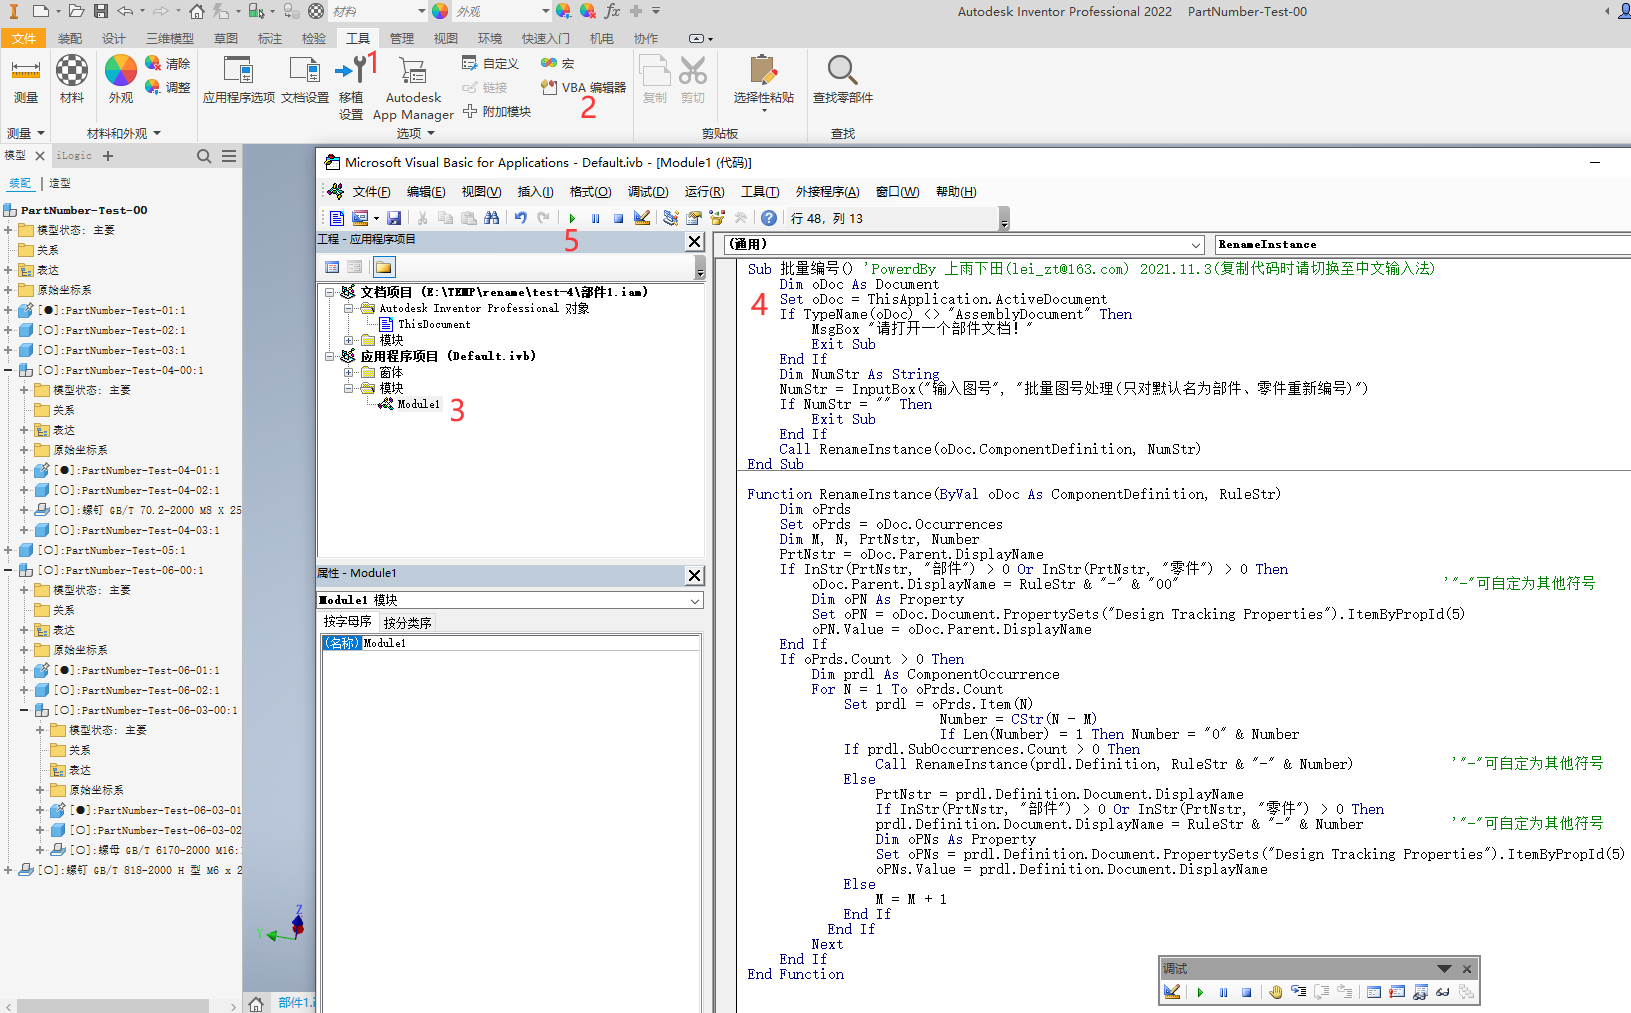Screen dimensions: 1631x1013
Task: Open the Find binoculars icon in the VBA toolbar
Action: pyautogui.click(x=491, y=218)
